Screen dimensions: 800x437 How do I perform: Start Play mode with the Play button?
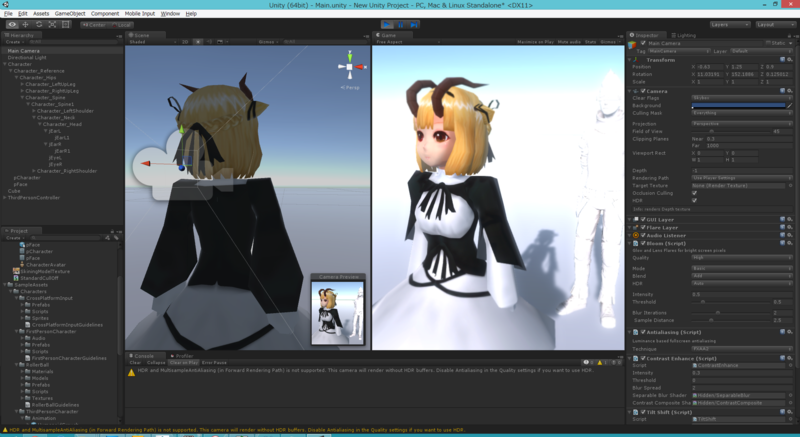[387, 24]
